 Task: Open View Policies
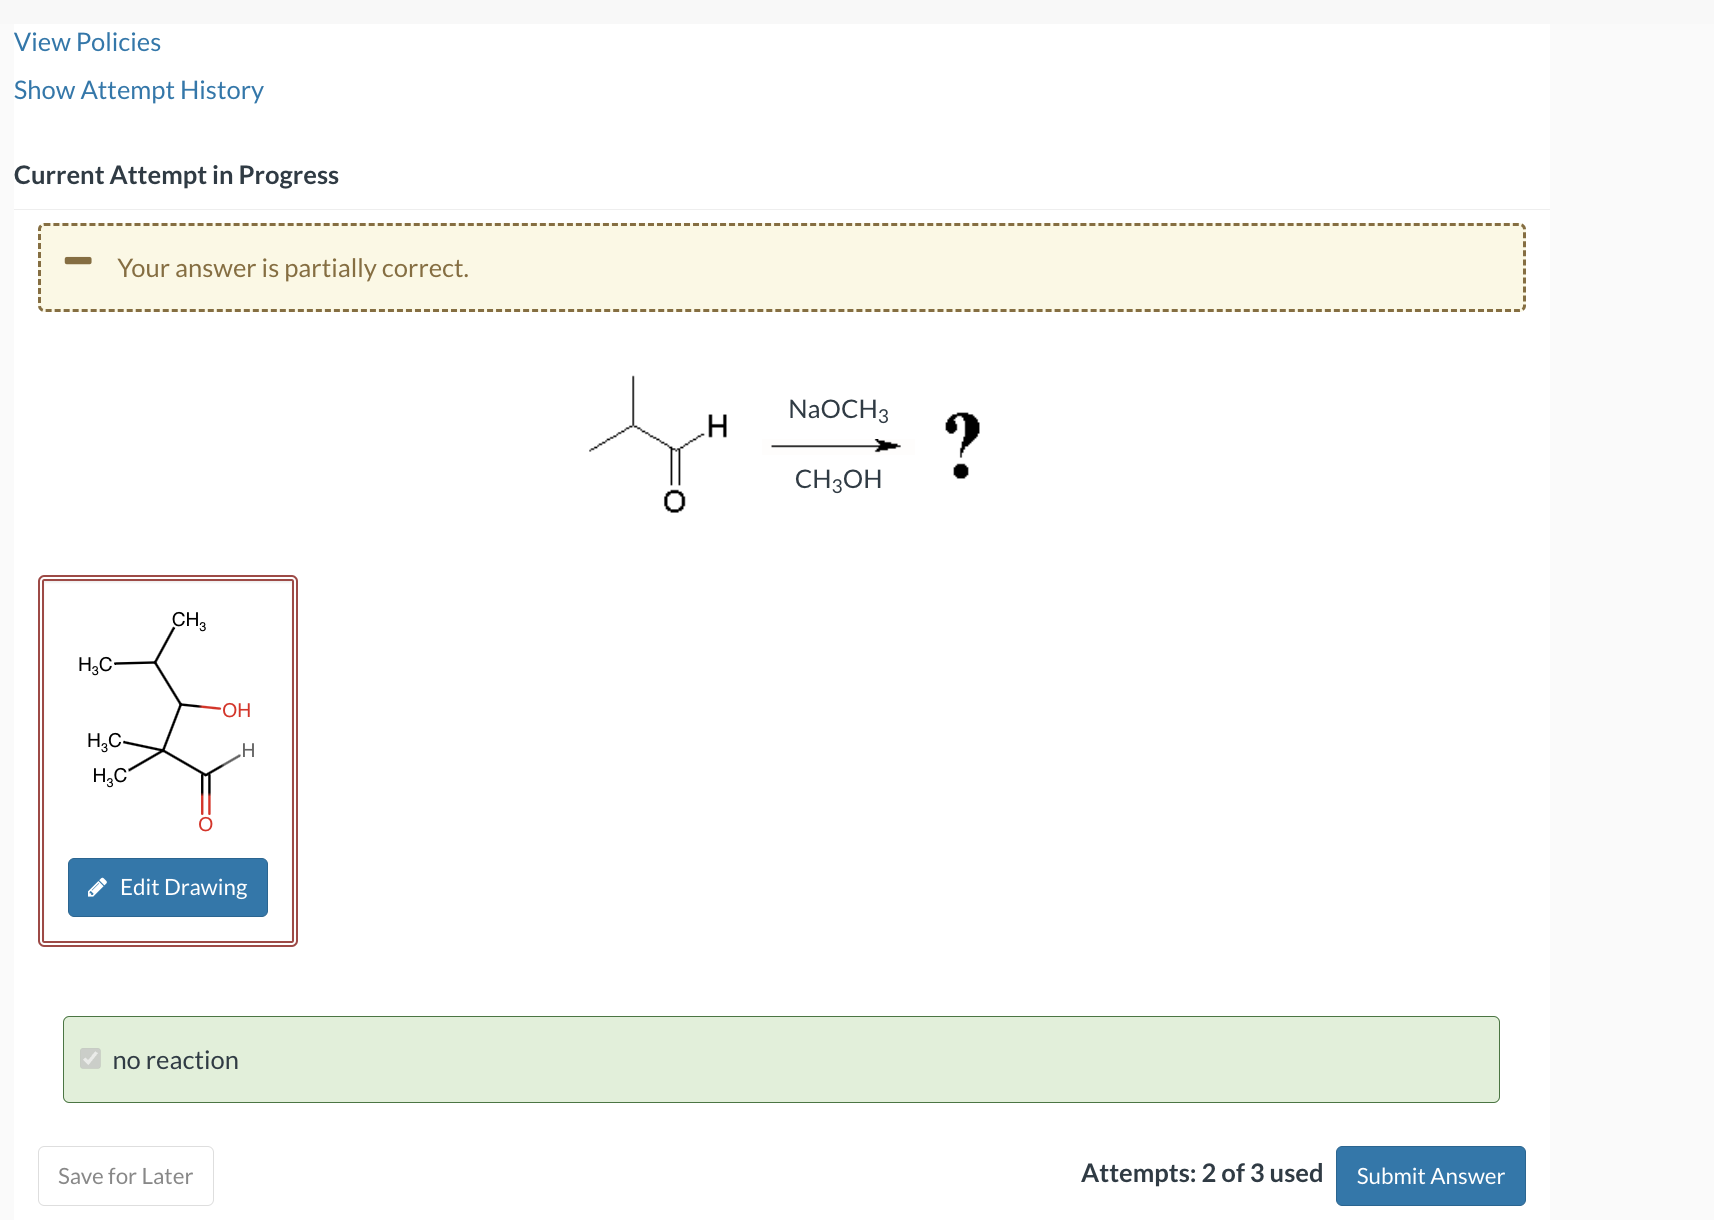(87, 42)
